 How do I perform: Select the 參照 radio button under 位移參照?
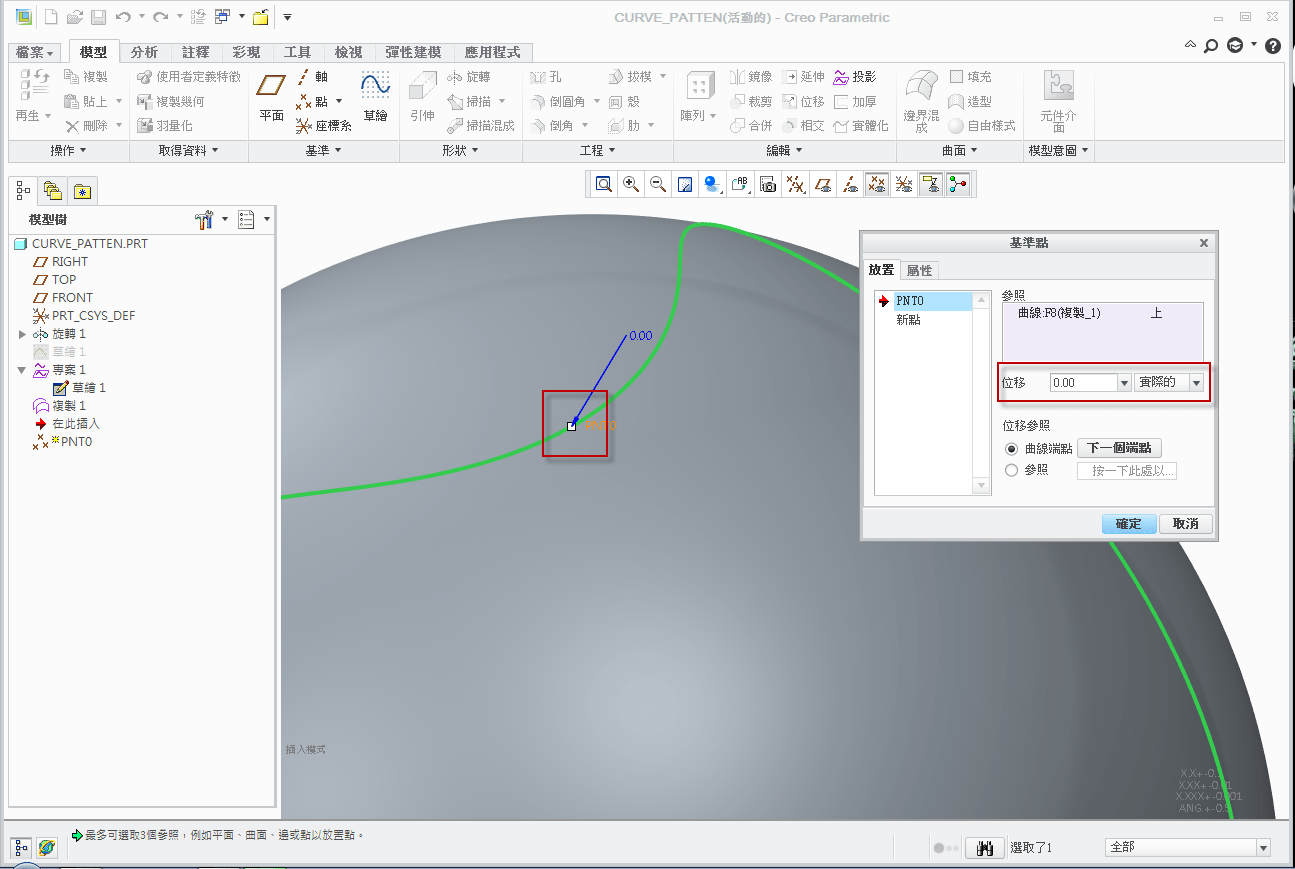1011,470
